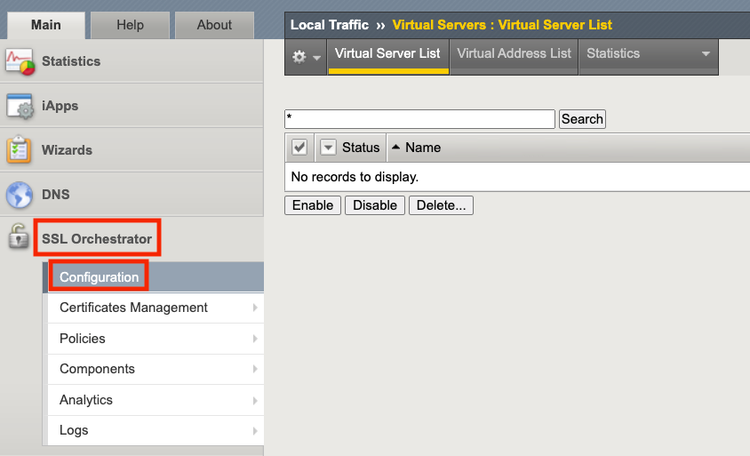This screenshot has width=750, height=456.
Task: Open the SSL Orchestrator sidebar section
Action: coord(97,239)
